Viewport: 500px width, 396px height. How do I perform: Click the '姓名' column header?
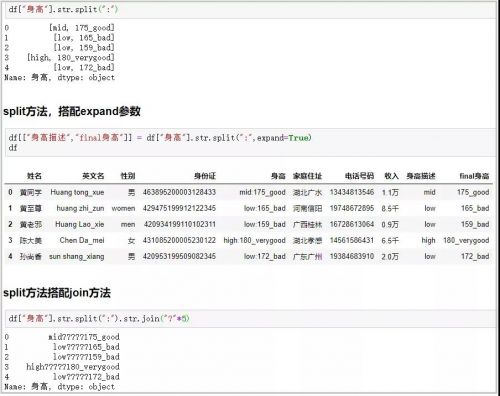point(34,176)
